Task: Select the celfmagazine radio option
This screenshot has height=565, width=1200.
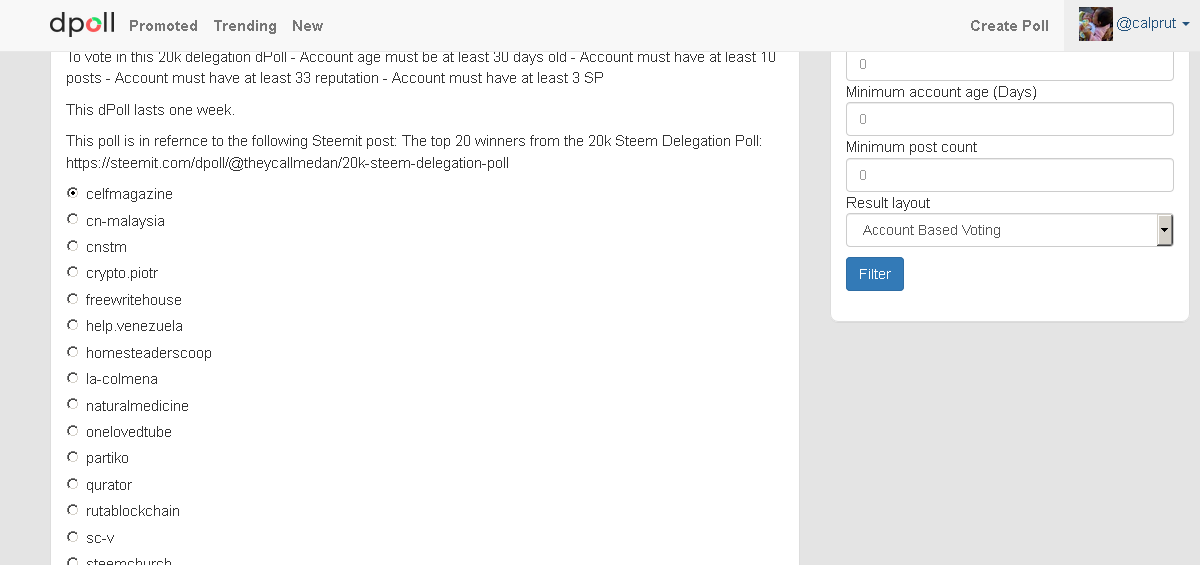Action: click(x=73, y=193)
